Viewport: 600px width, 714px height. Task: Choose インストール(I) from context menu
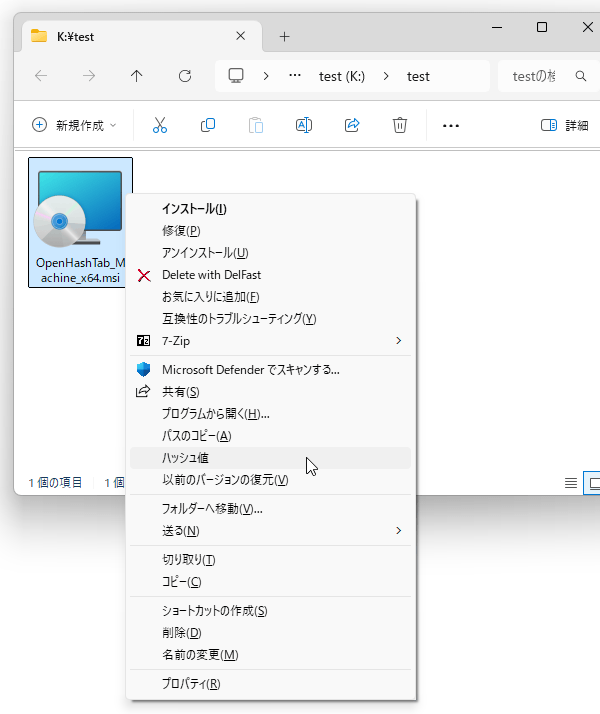[270, 209]
